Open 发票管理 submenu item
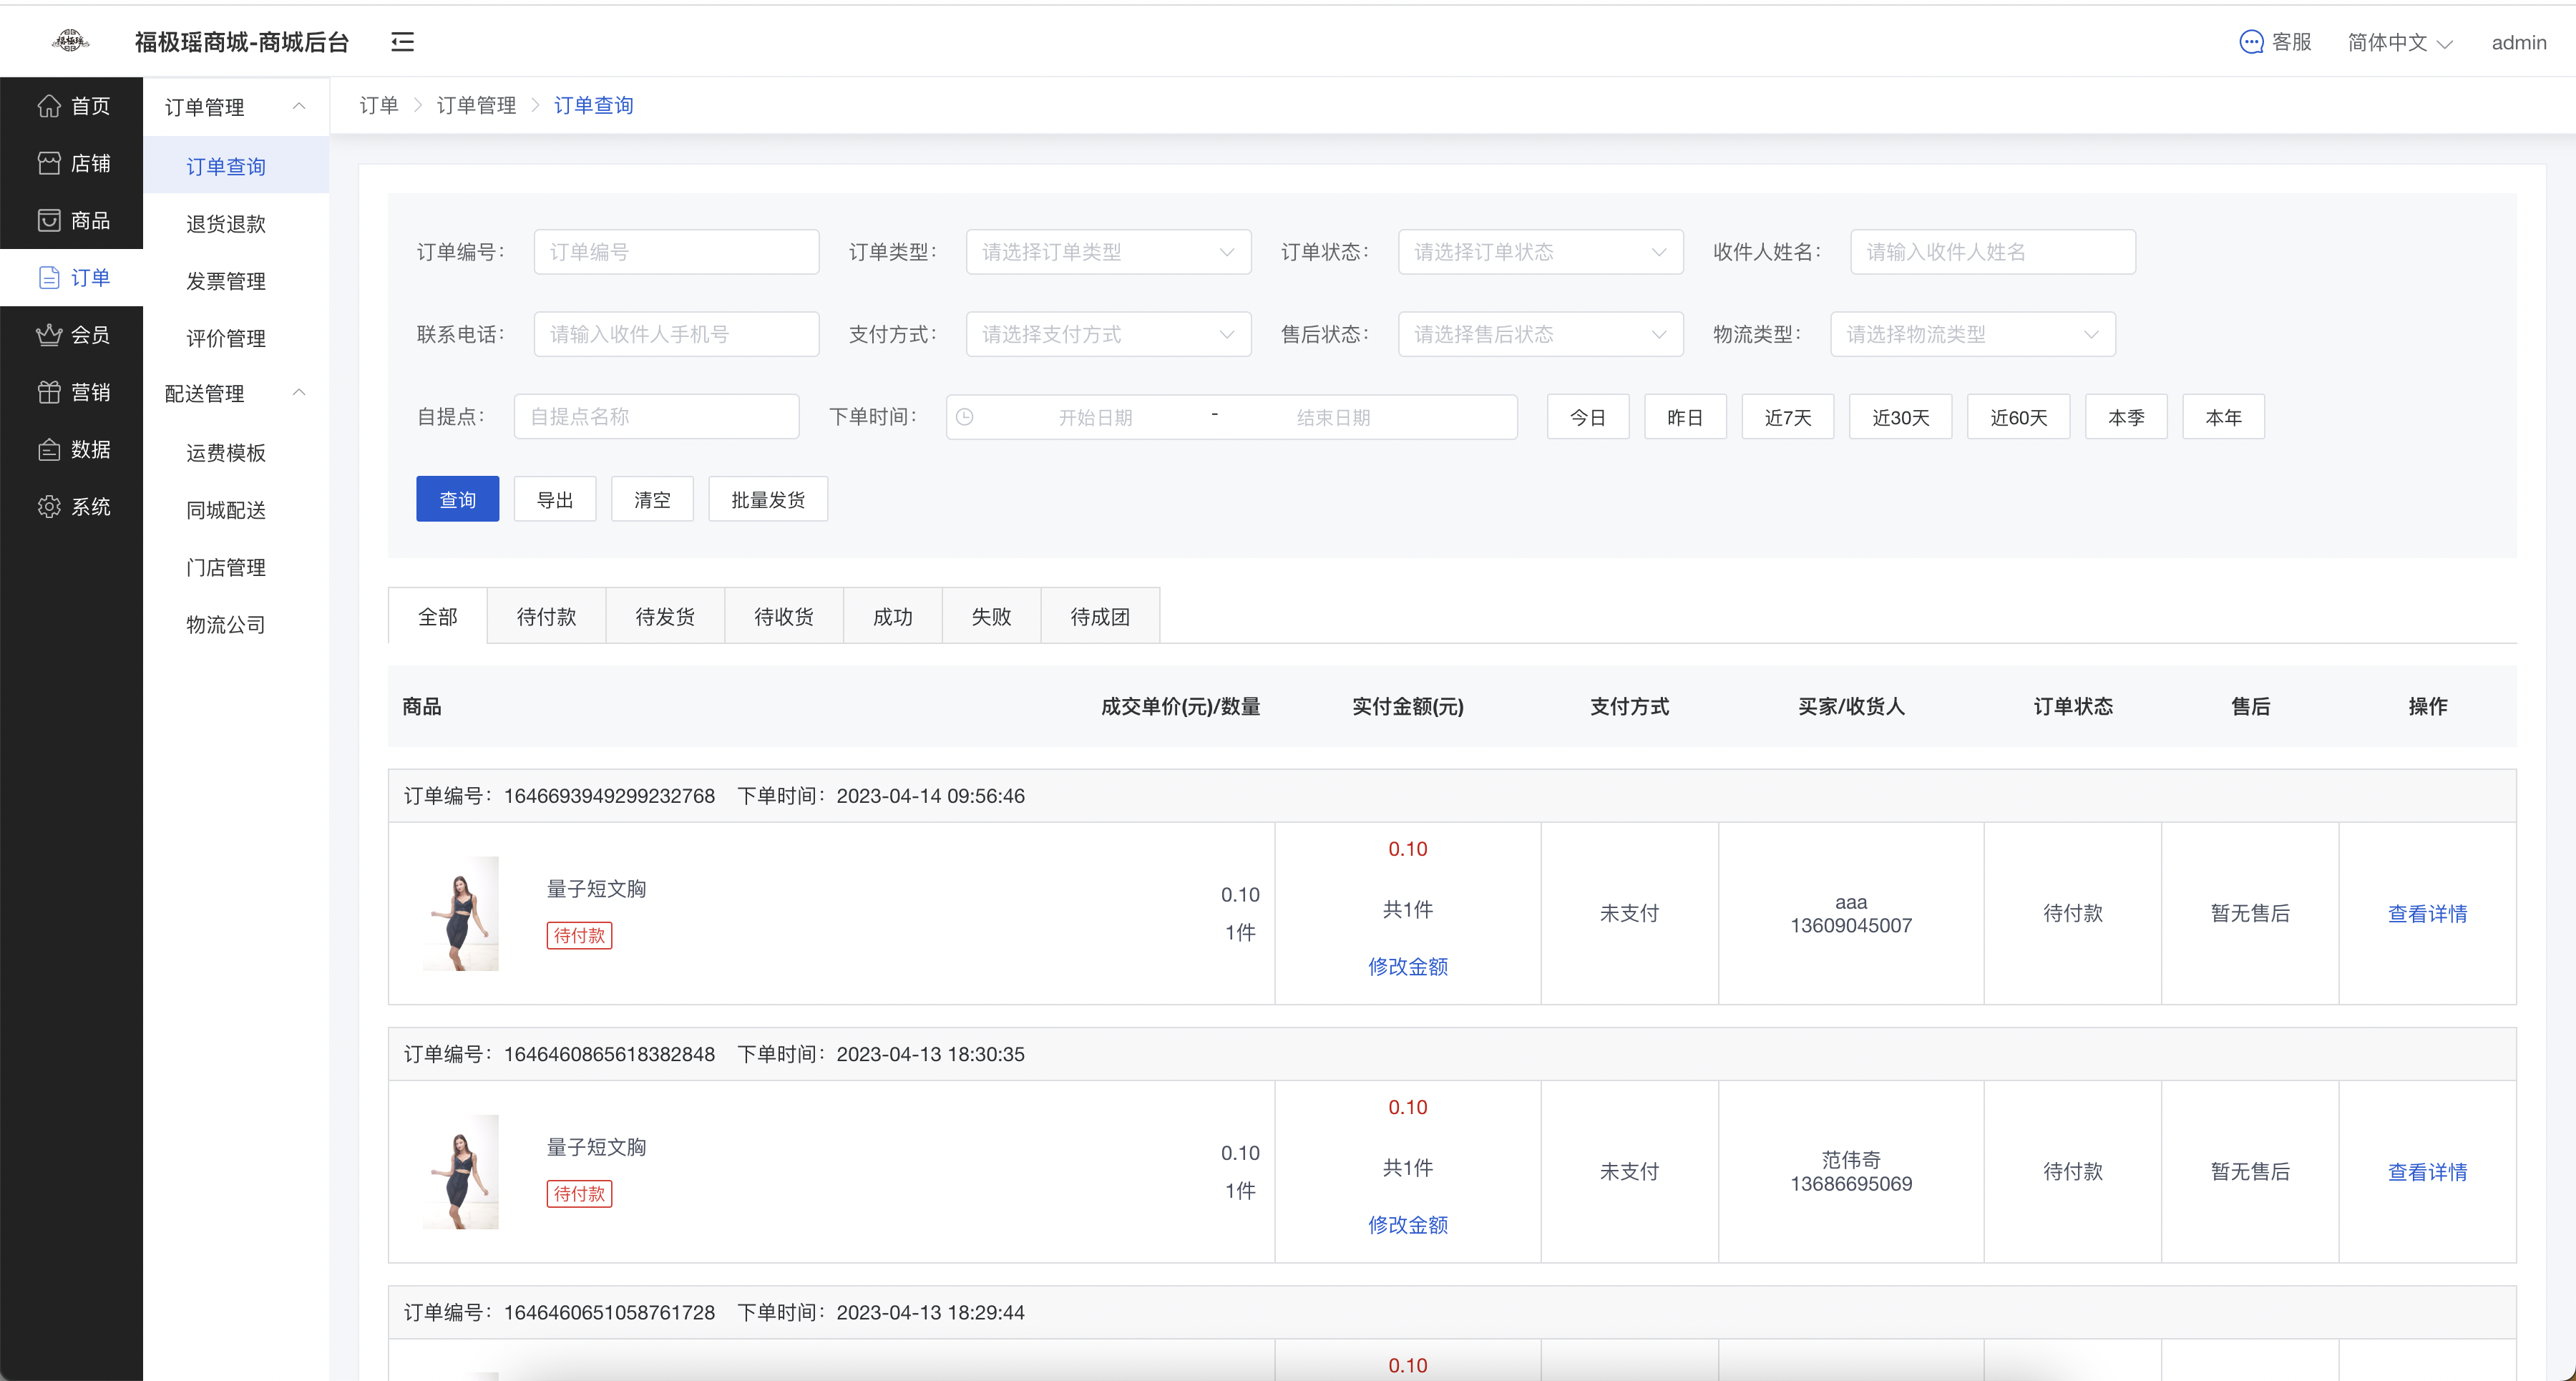The image size is (2576, 1381). click(x=236, y=281)
